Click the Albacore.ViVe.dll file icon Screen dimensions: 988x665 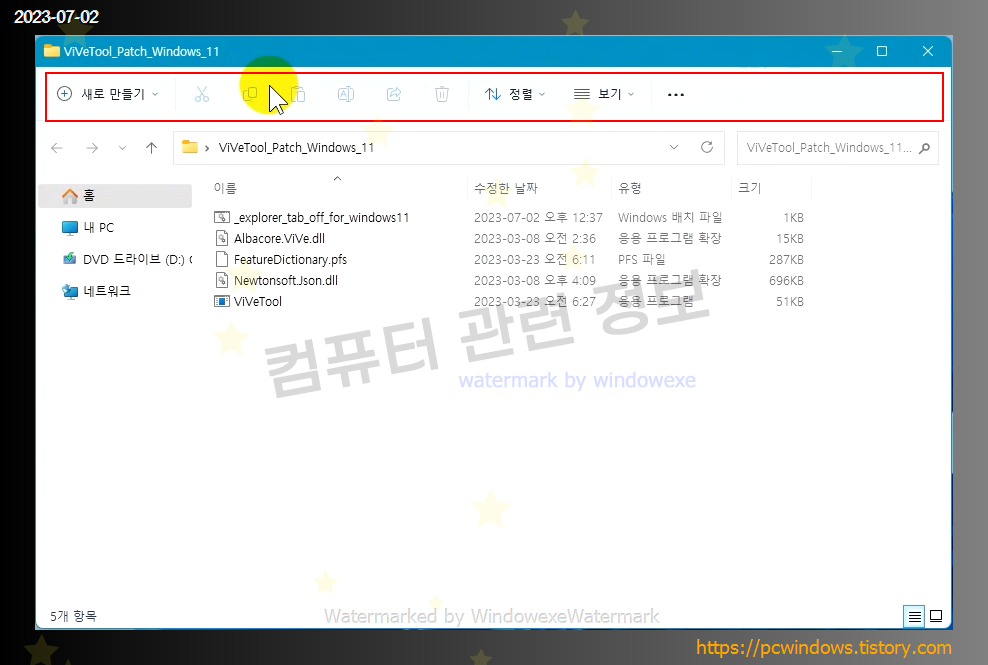pos(222,238)
